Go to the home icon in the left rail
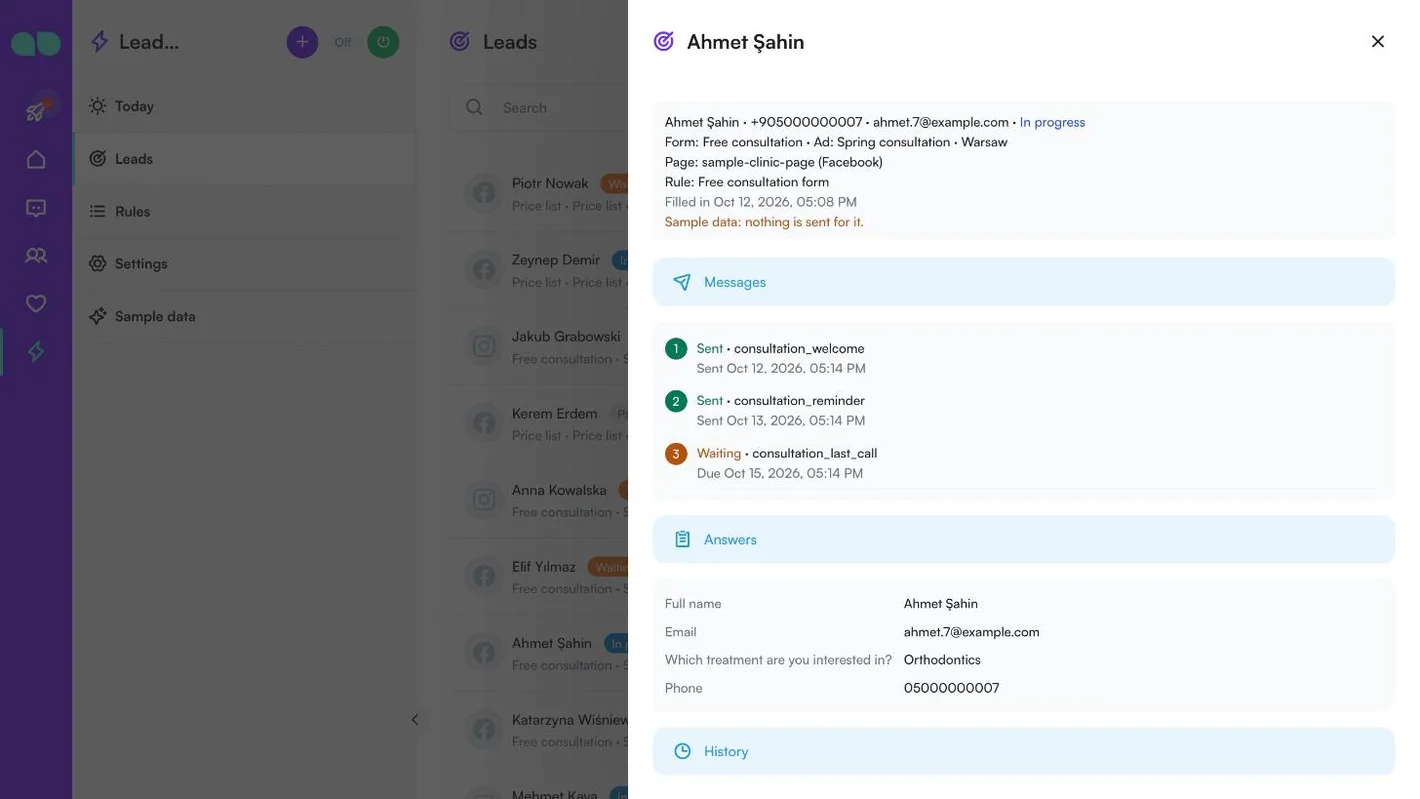The width and height of the screenshot is (1420, 799). pos(36,159)
